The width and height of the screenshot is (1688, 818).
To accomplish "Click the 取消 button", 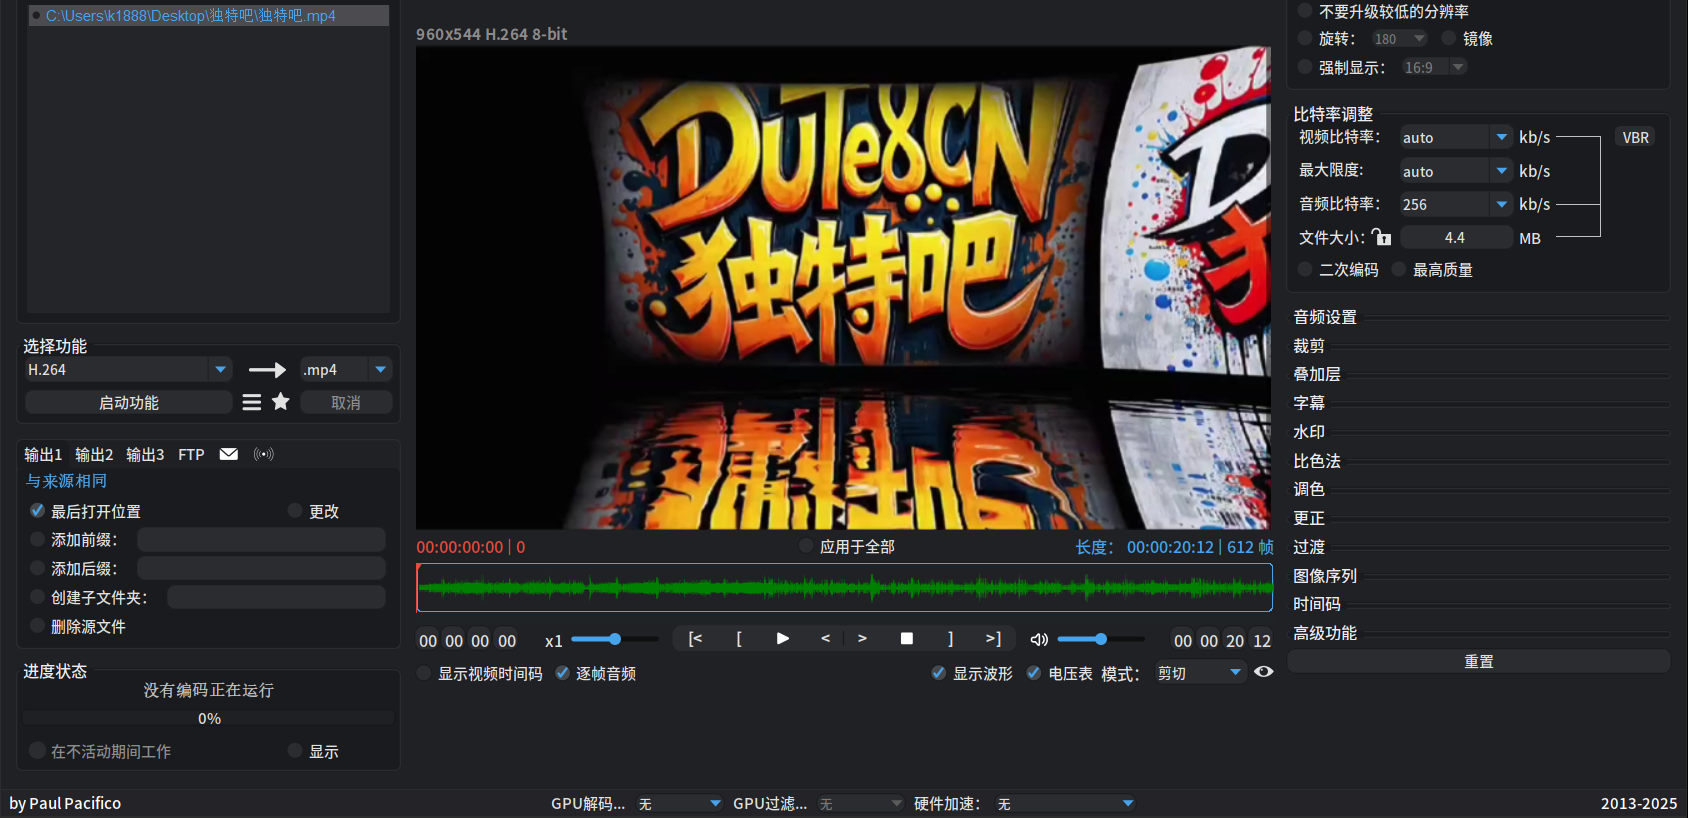I will click(x=346, y=402).
